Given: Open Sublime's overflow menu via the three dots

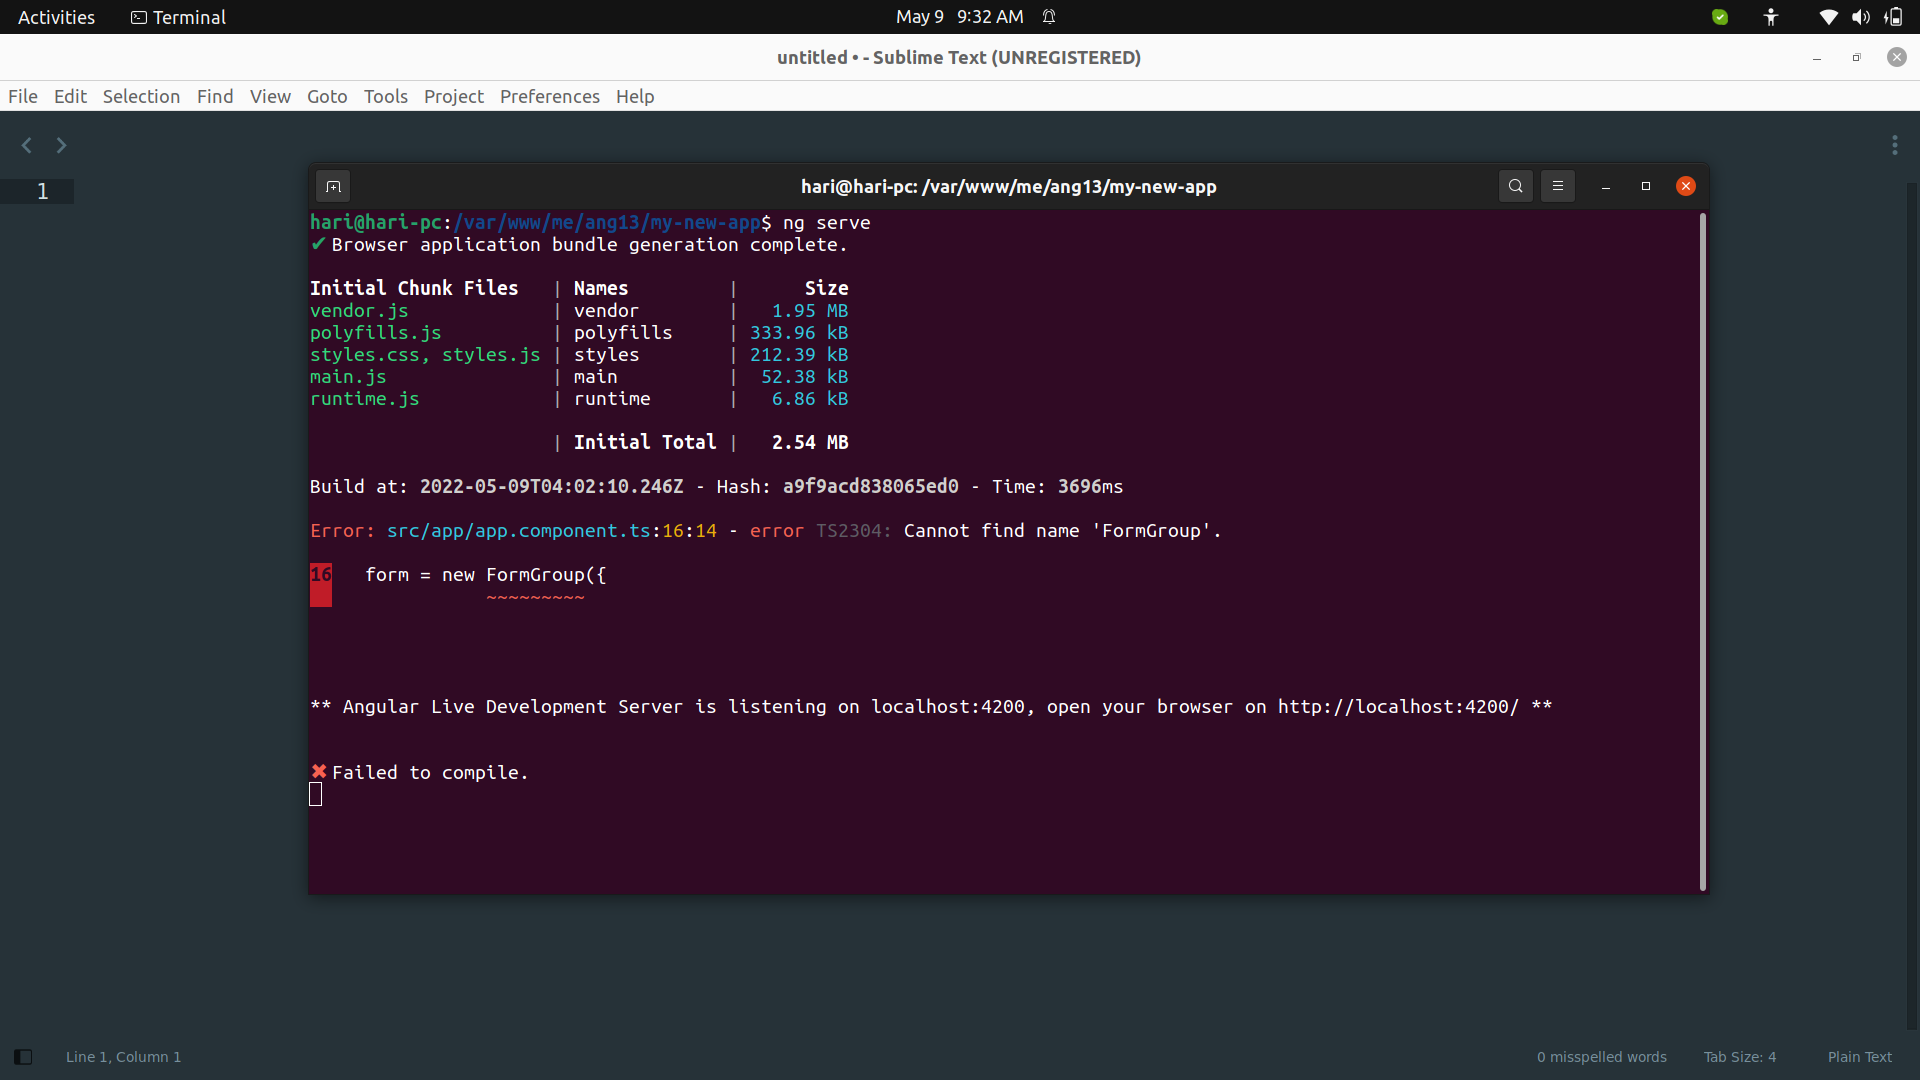Looking at the screenshot, I should pyautogui.click(x=1895, y=145).
